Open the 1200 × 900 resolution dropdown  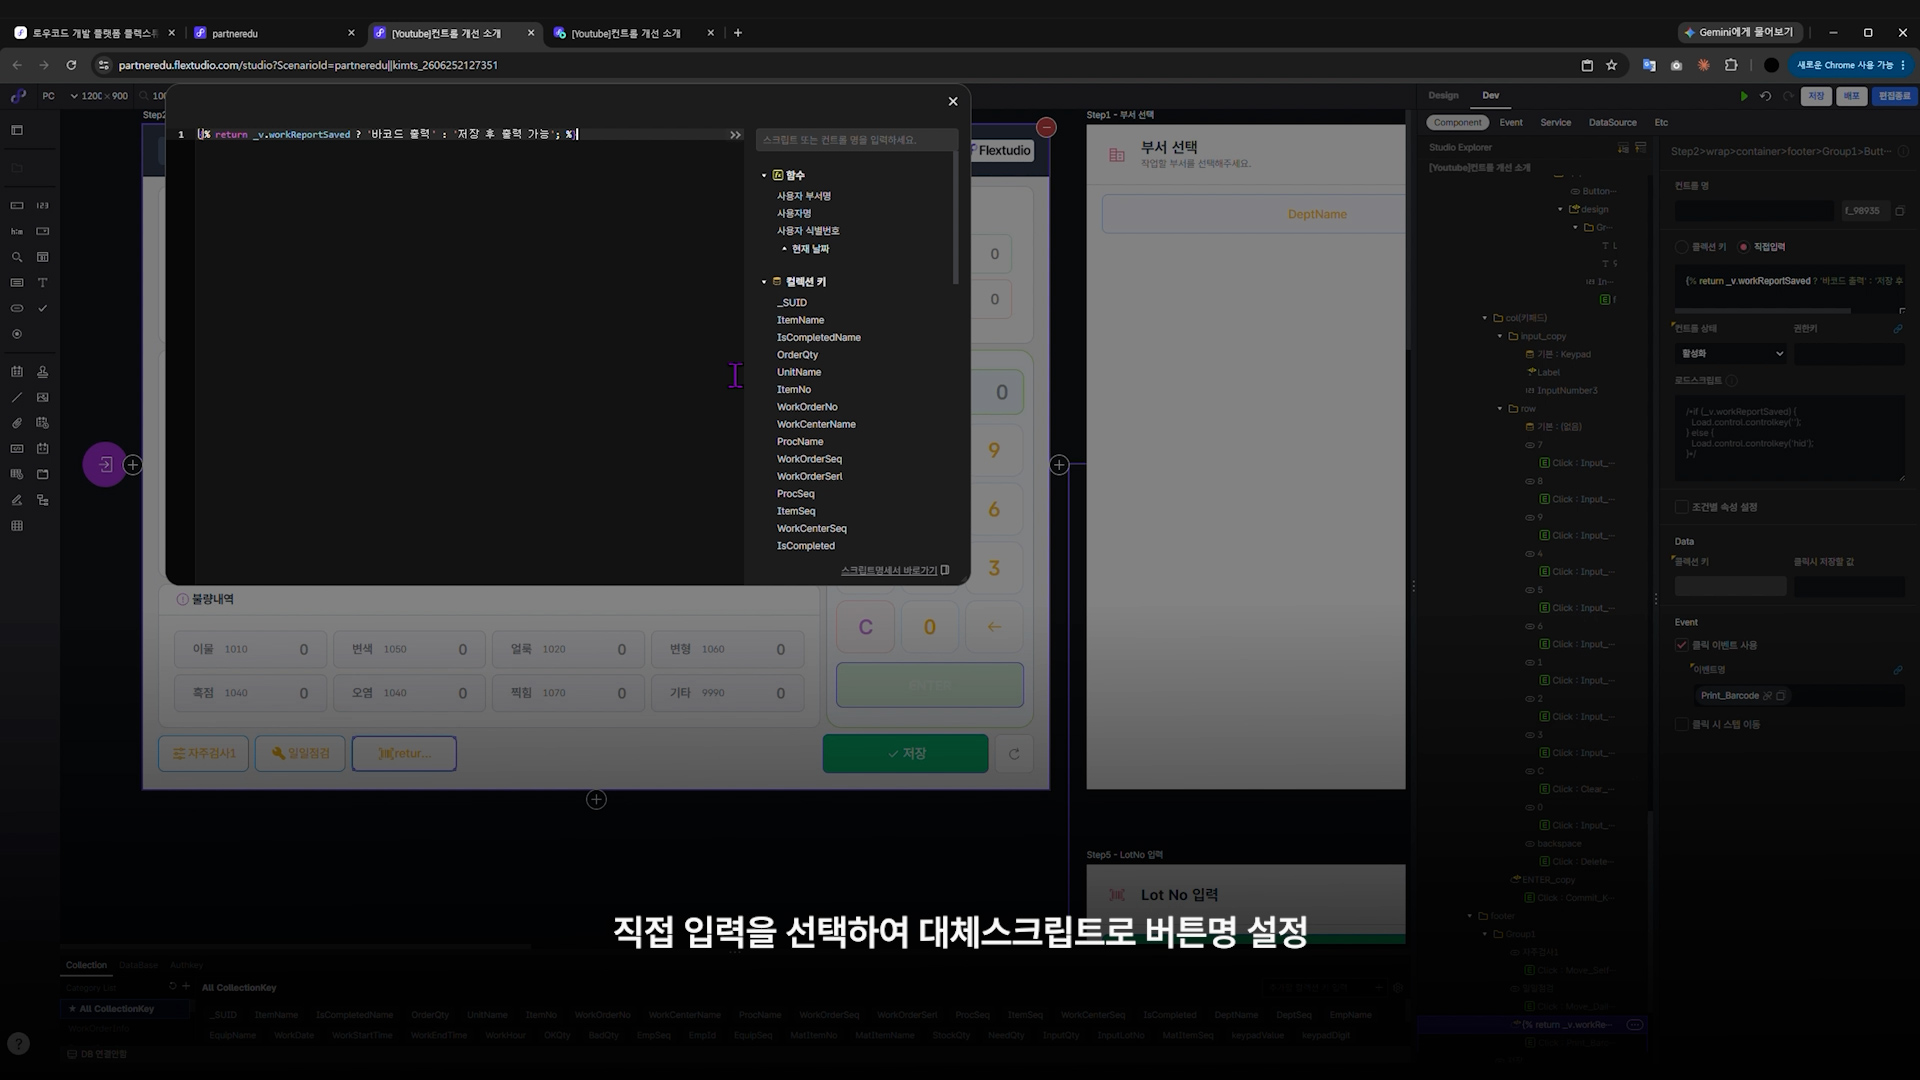tap(99, 96)
